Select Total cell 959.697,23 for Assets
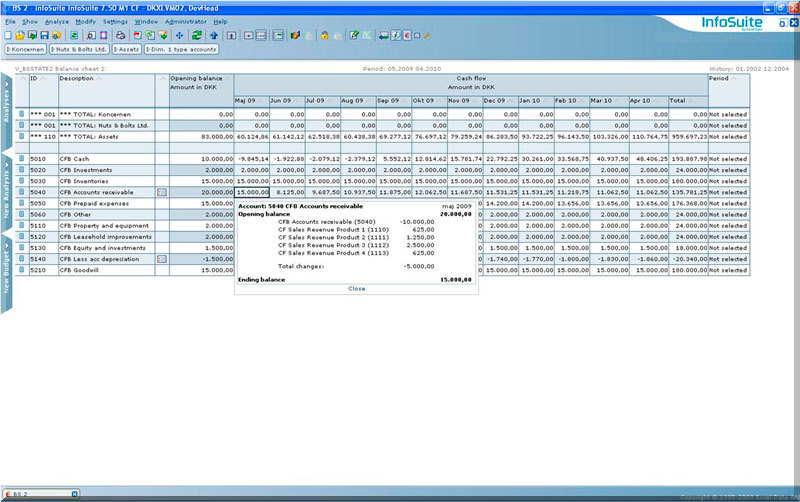This screenshot has height=502, width=800. pos(688,137)
